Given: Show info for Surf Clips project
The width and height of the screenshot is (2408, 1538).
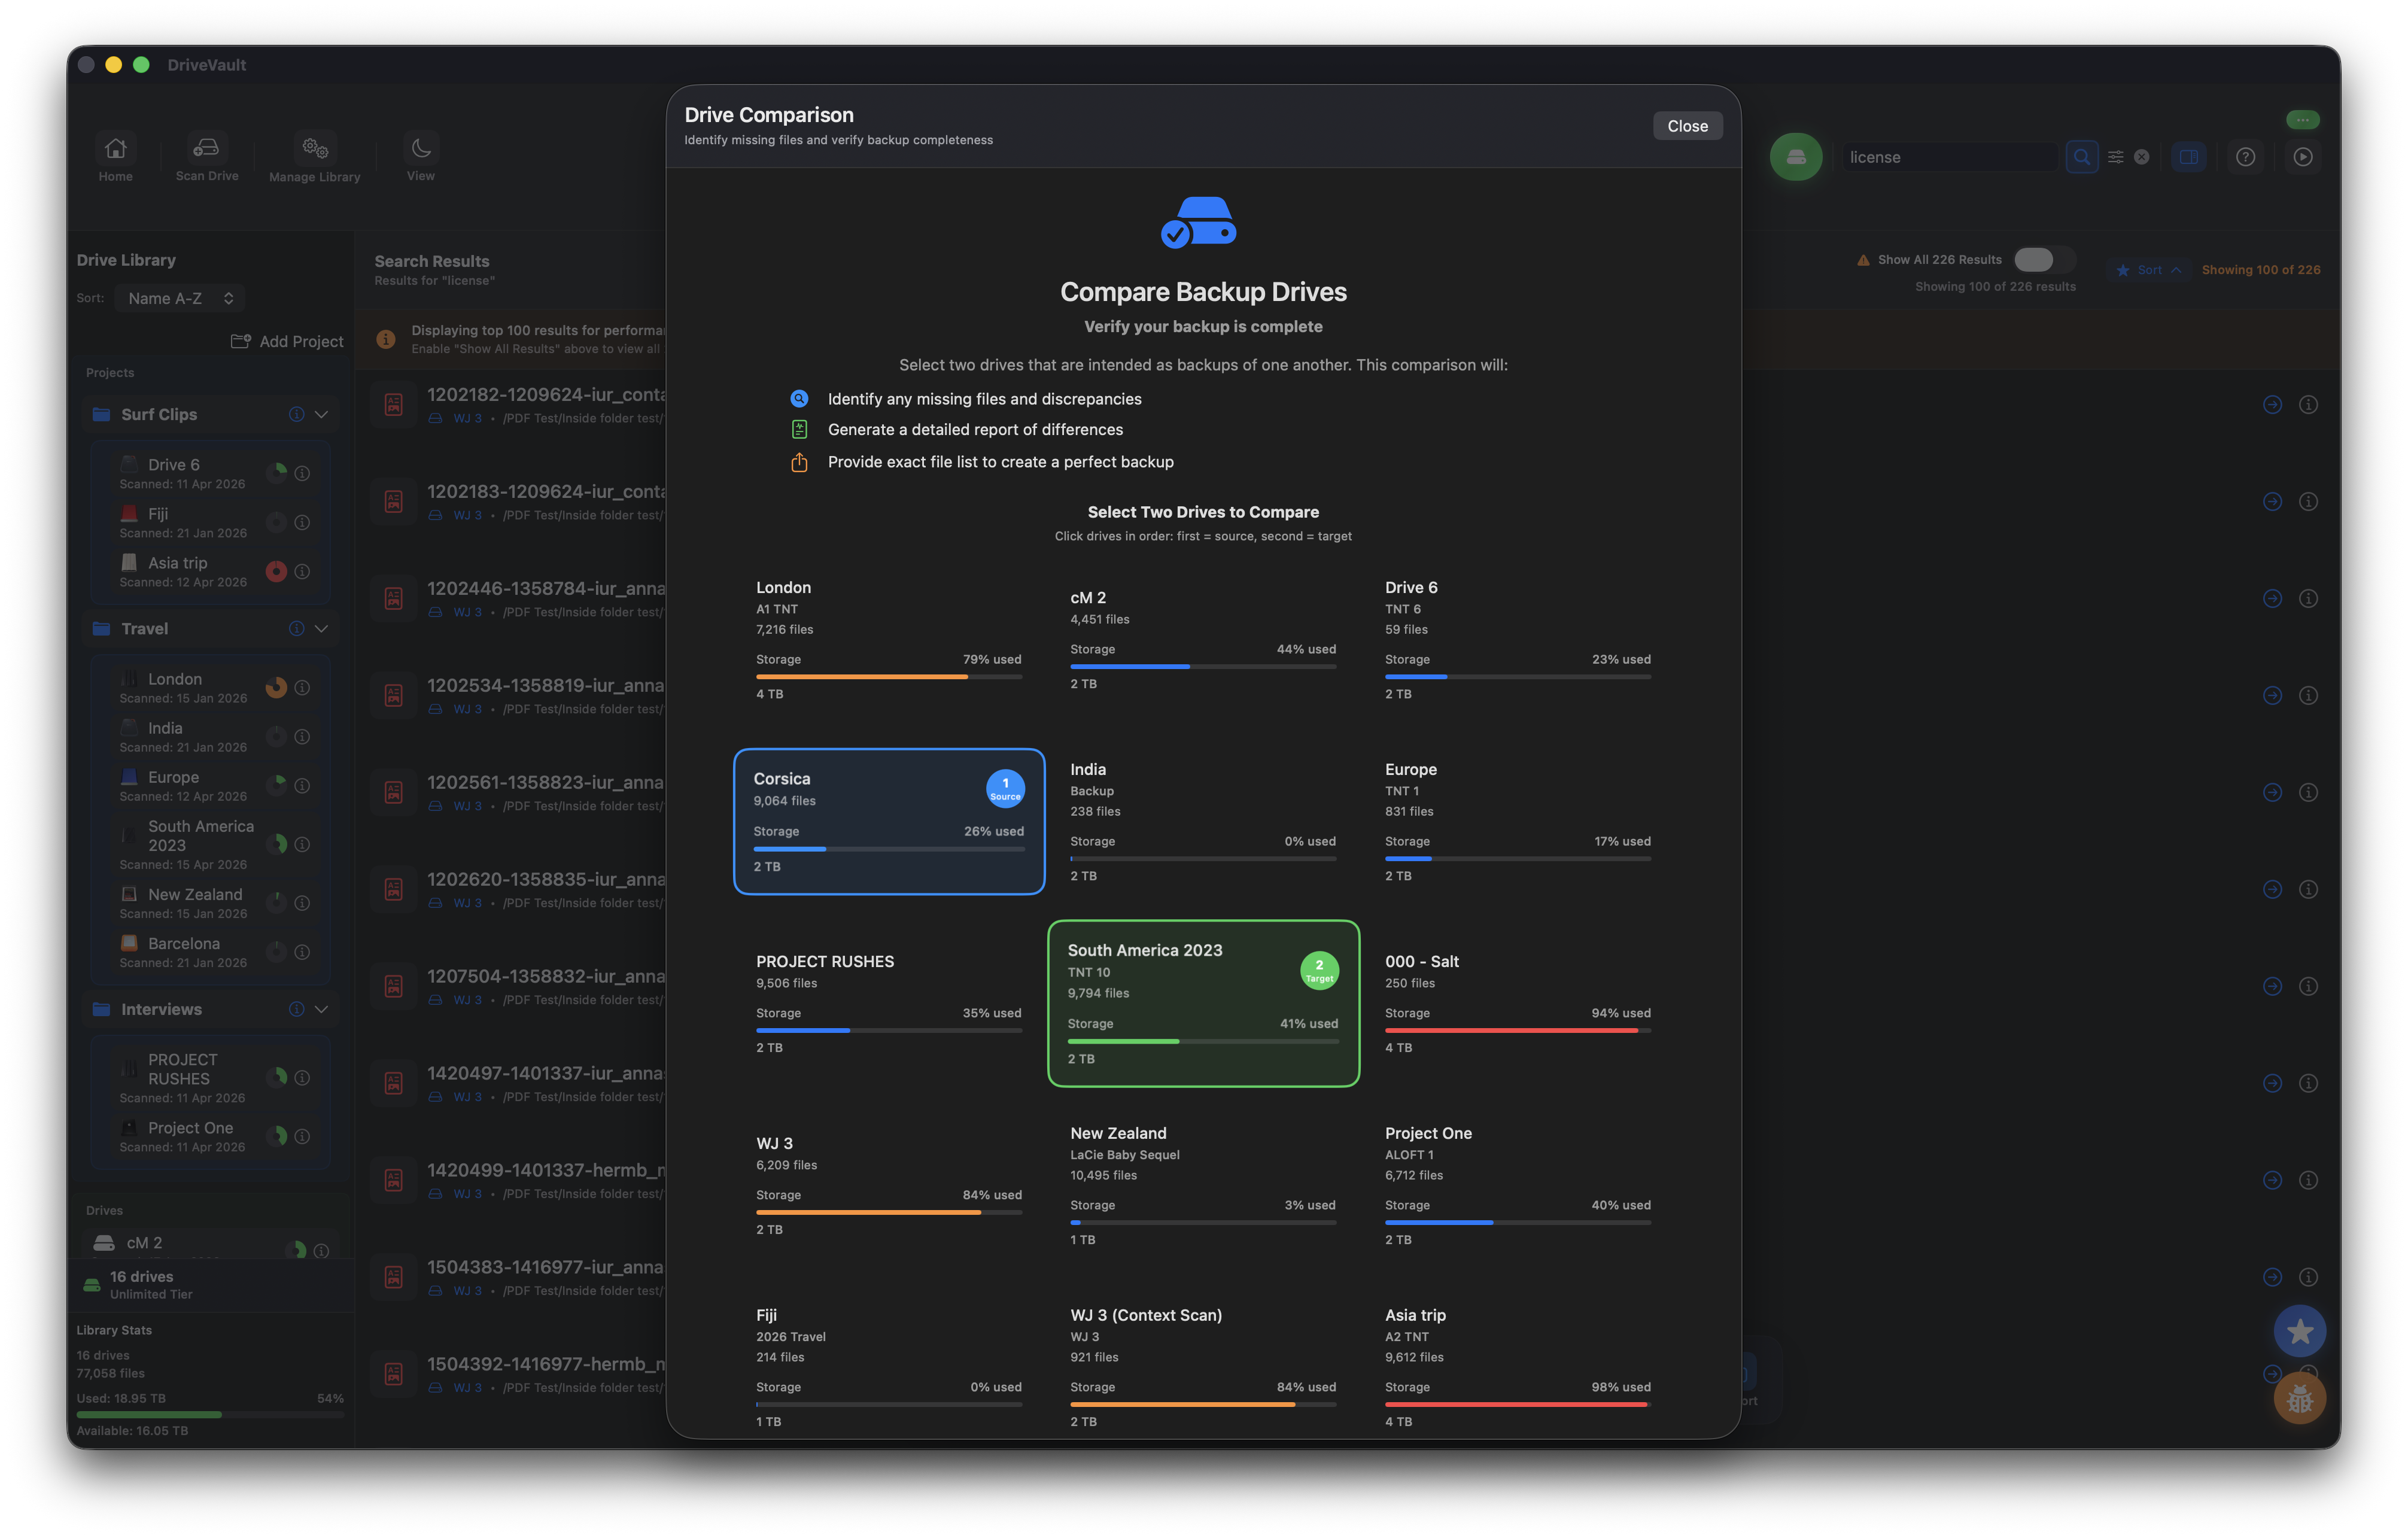Looking at the screenshot, I should (x=296, y=414).
